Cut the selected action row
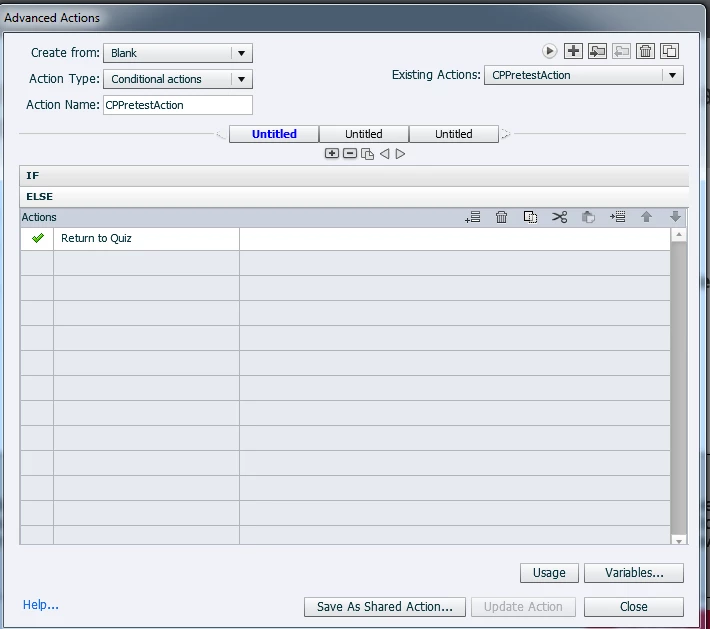Screen dimensions: 710x629 [x=559, y=217]
